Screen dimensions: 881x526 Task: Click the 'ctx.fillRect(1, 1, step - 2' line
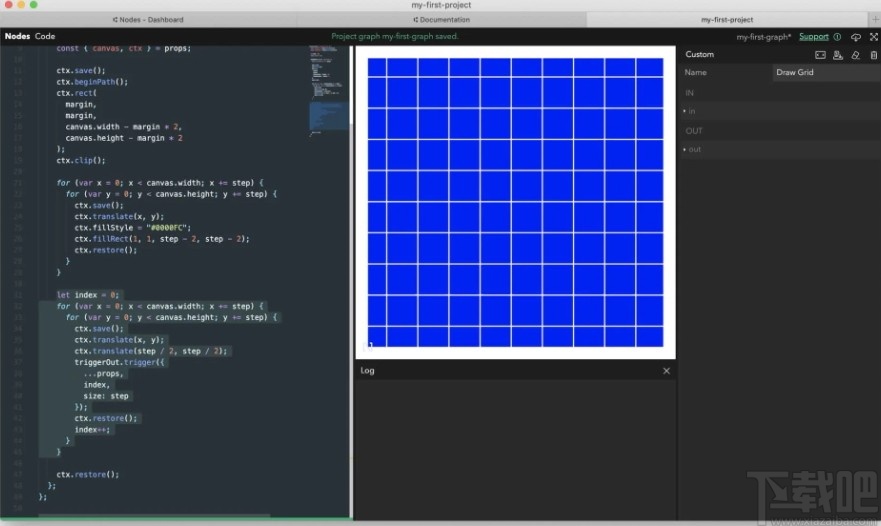(x=162, y=239)
